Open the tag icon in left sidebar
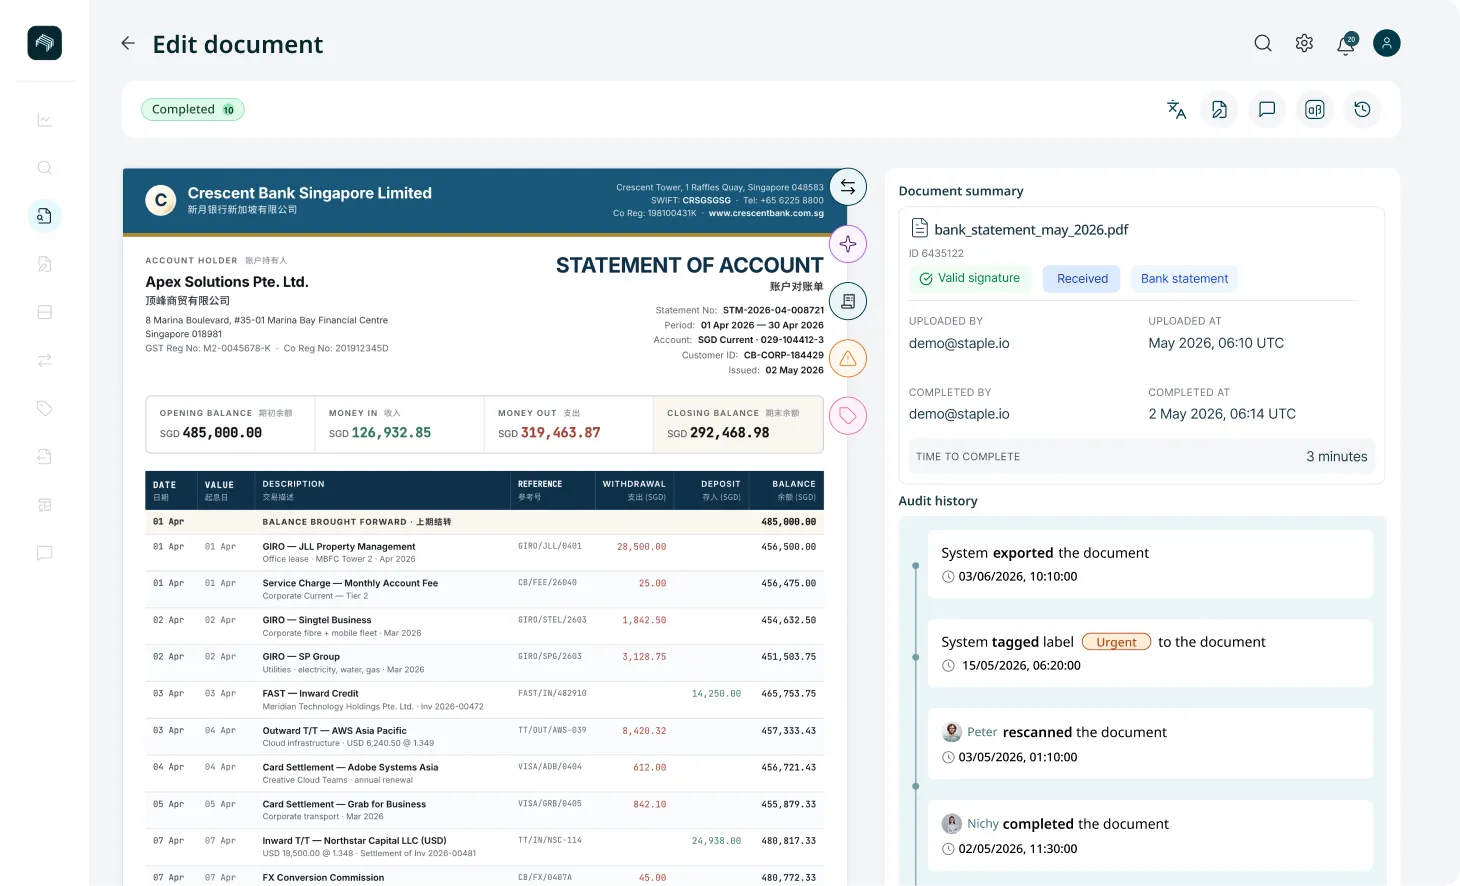This screenshot has width=1460, height=886. tap(44, 408)
